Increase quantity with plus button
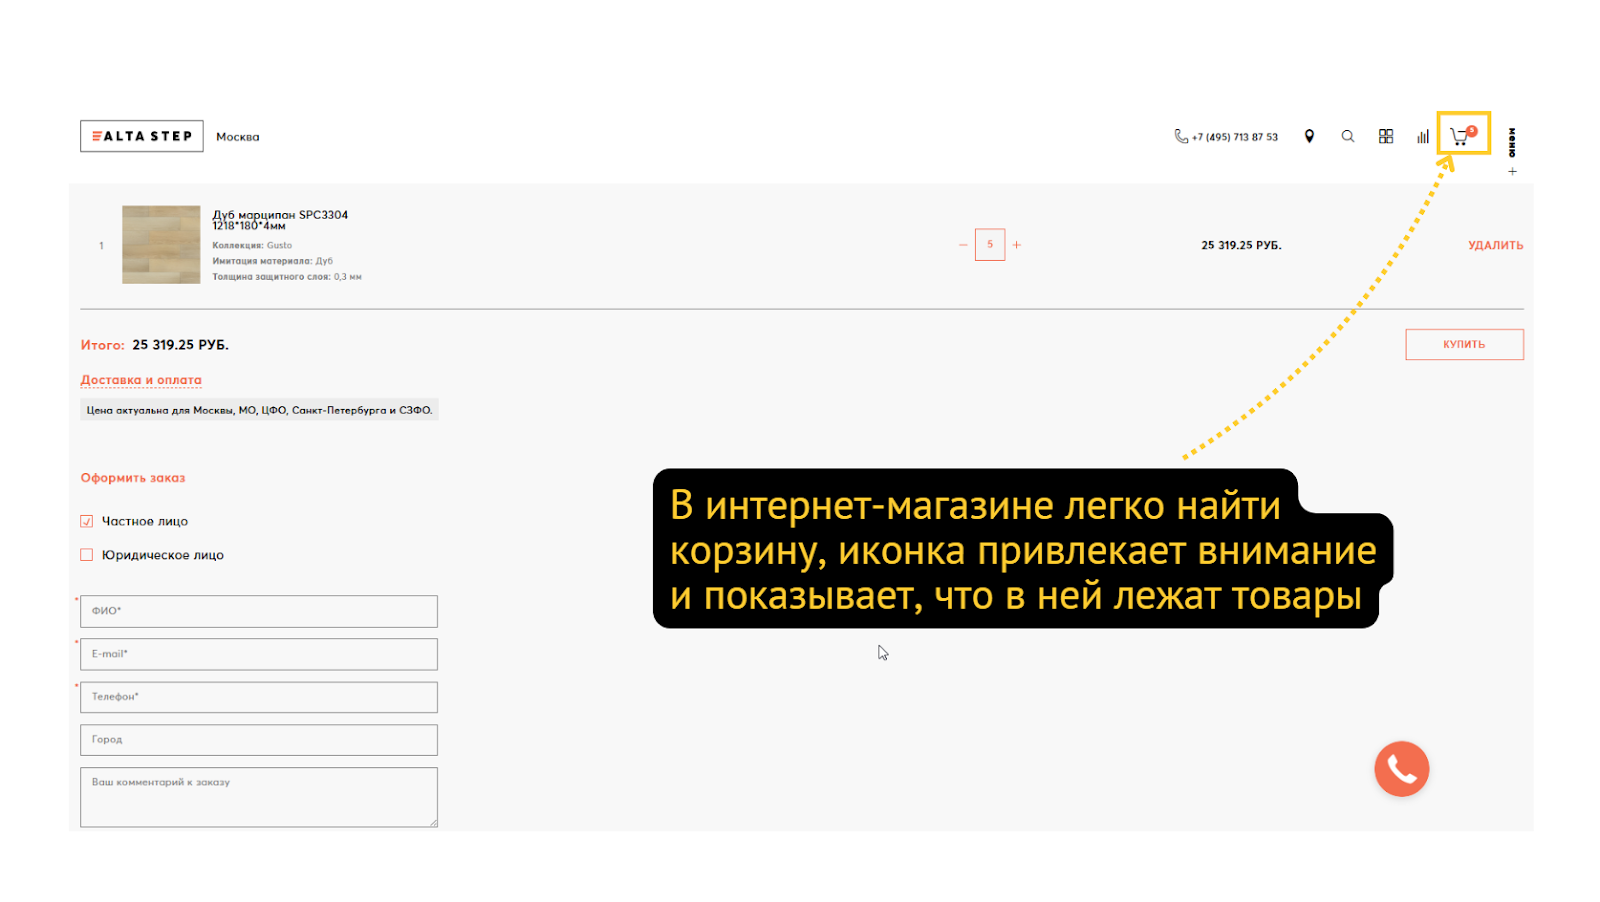Screen dimensions: 1600x902 click(1017, 245)
